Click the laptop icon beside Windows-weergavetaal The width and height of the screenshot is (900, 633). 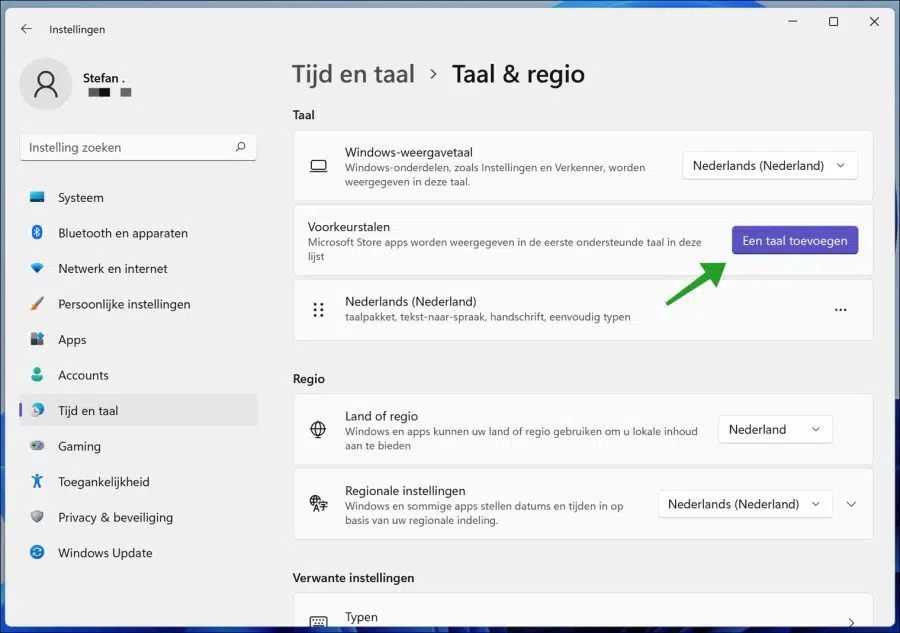[x=319, y=166]
